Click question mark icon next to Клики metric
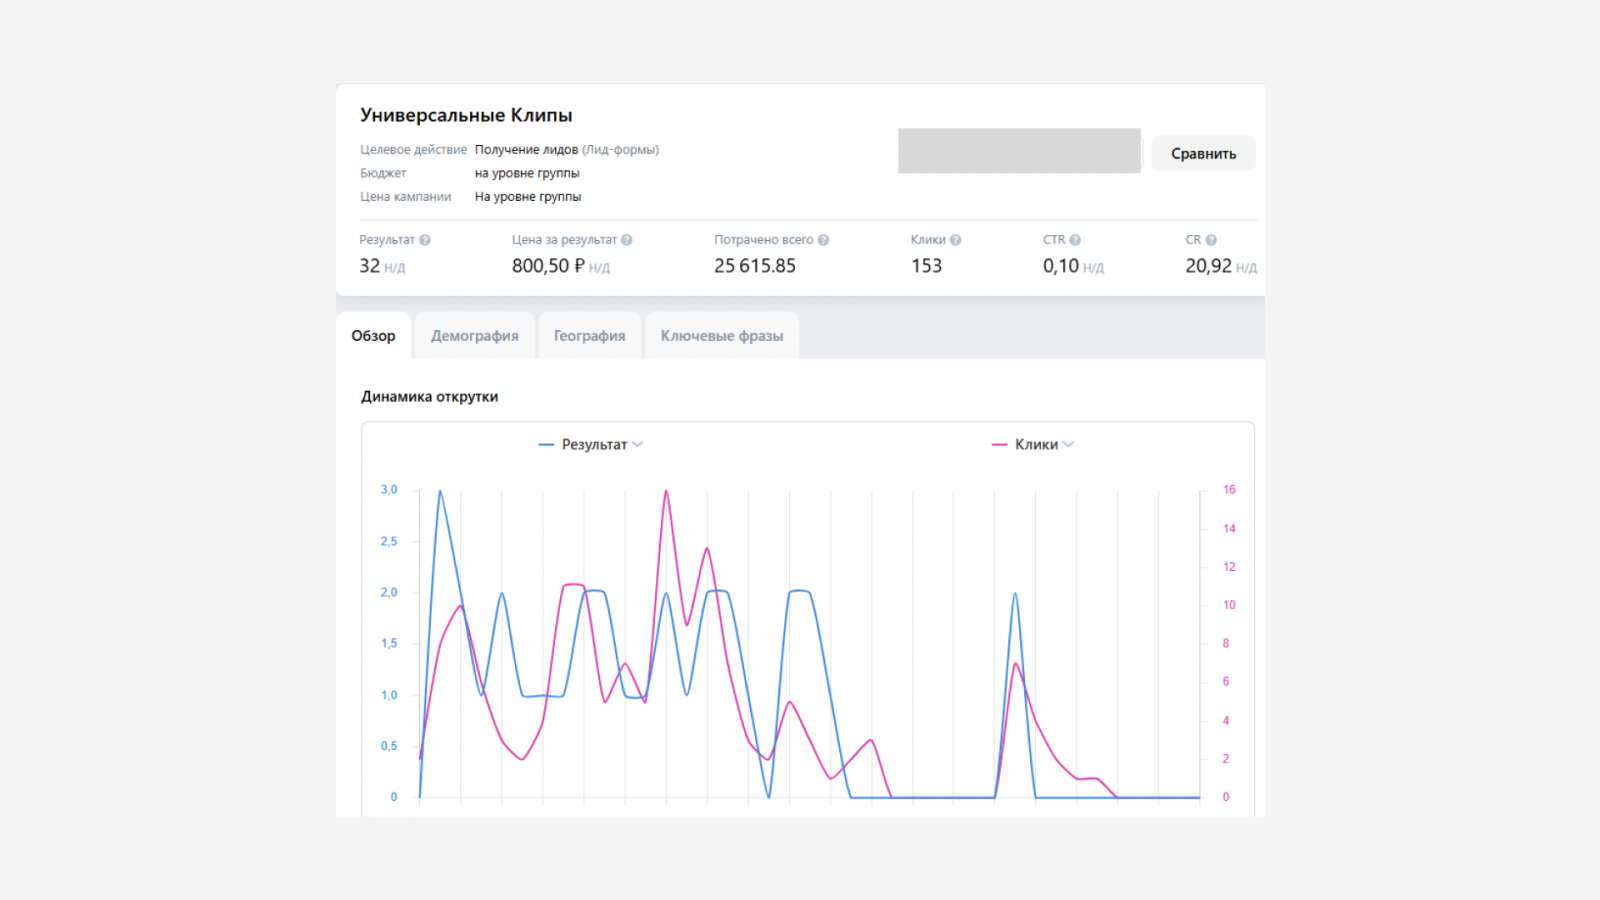Screen dimensions: 1600x900 956,240
